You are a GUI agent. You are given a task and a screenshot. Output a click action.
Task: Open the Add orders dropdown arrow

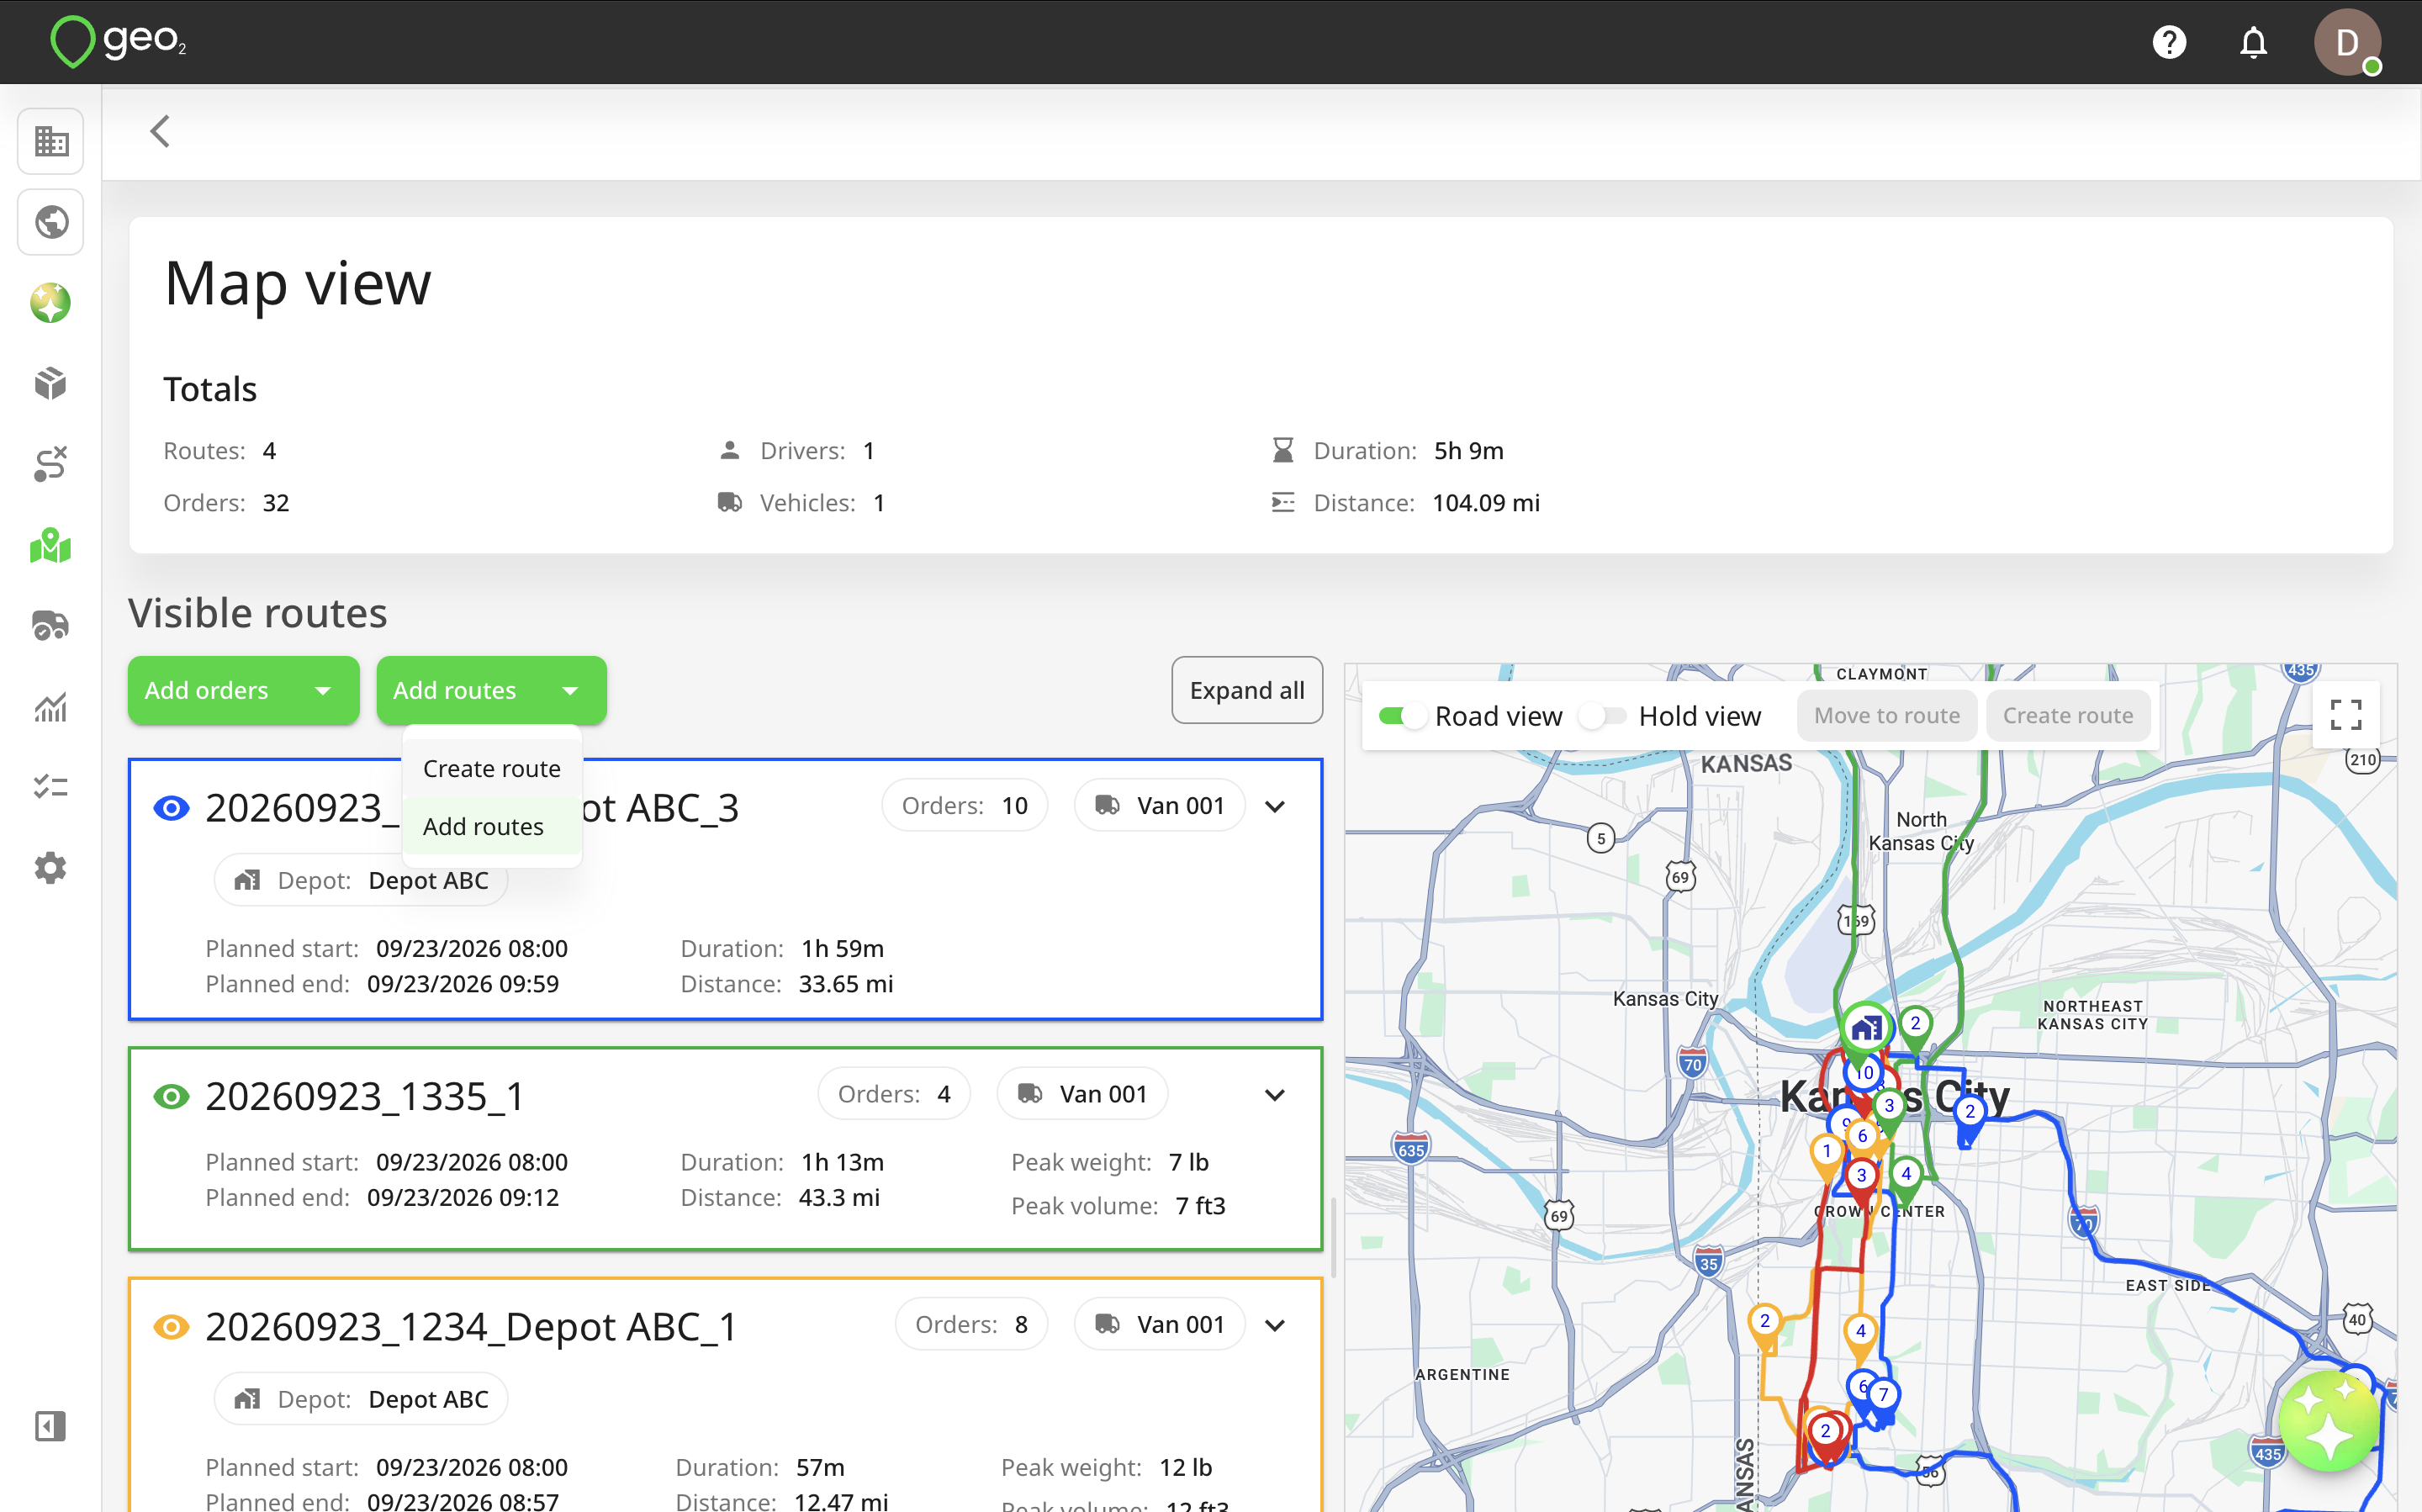point(323,691)
